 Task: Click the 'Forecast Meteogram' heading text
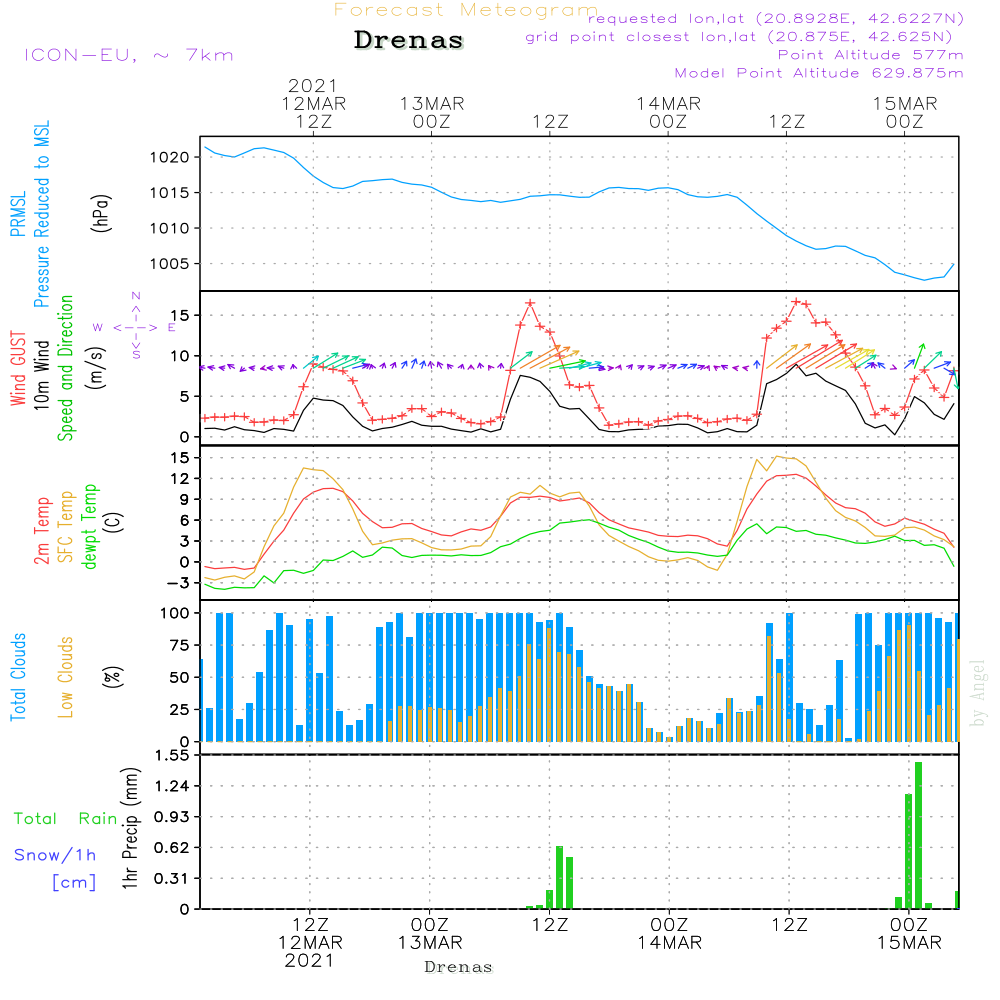(466, 10)
